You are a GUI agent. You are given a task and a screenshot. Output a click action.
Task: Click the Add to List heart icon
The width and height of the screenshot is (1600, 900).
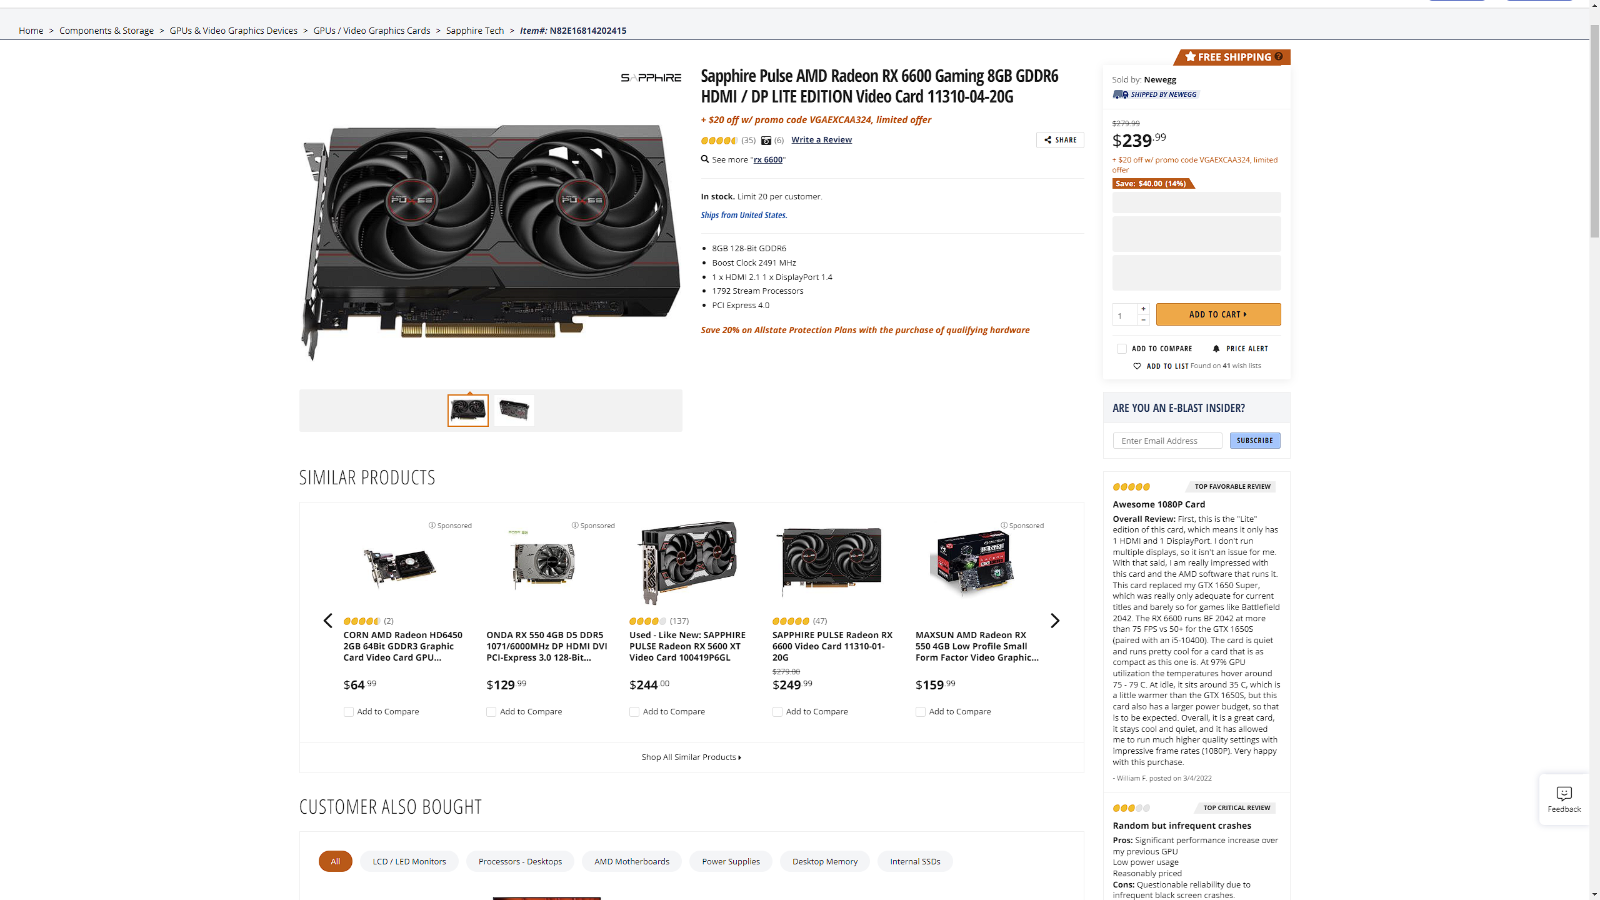[x=1137, y=366]
